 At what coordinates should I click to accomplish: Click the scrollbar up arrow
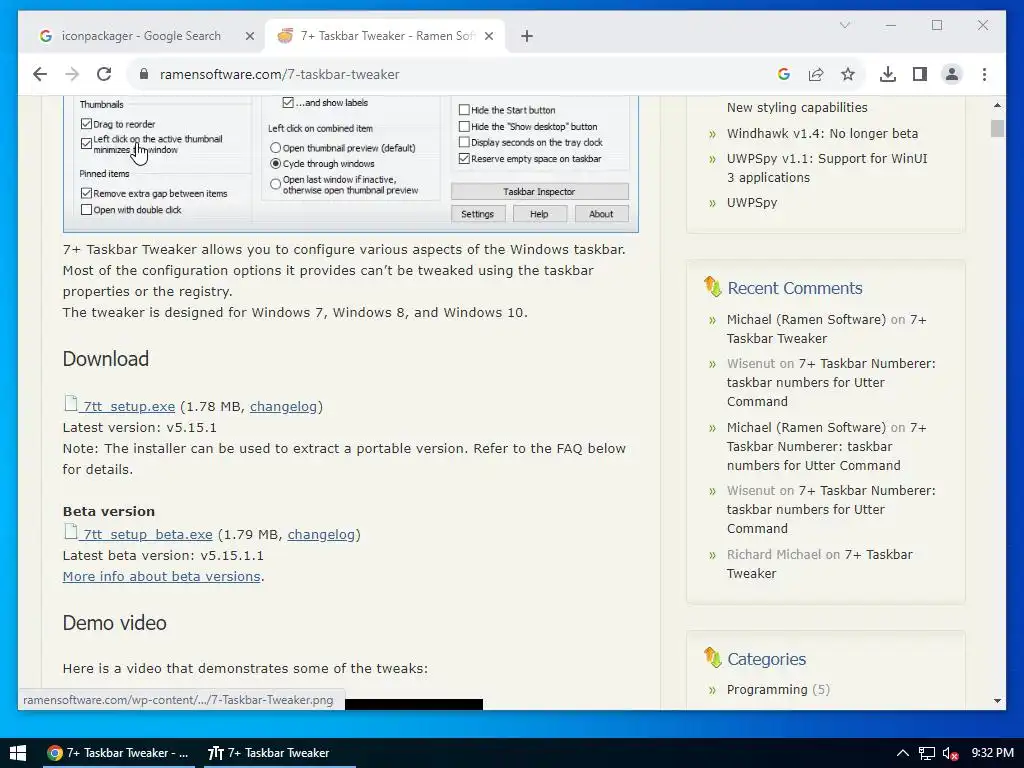(x=997, y=105)
